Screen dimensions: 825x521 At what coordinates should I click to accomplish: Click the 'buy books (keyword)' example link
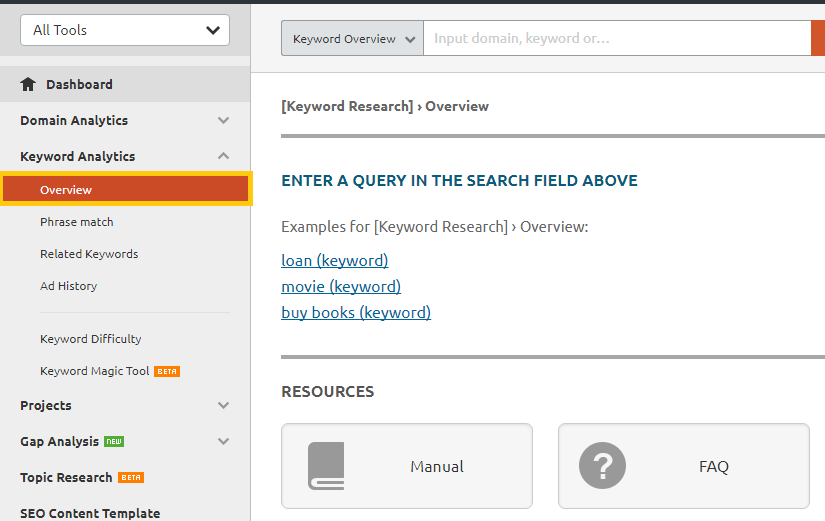pyautogui.click(x=356, y=313)
